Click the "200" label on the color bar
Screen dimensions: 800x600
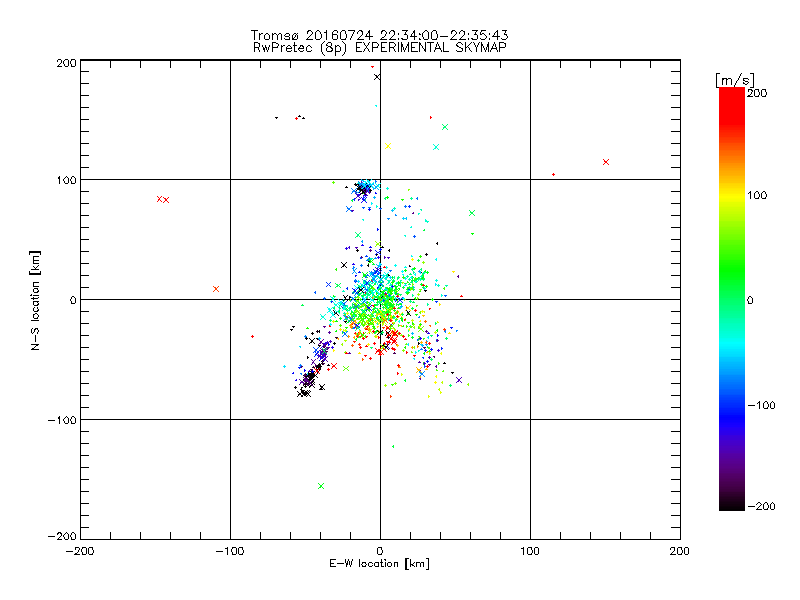[x=757, y=93]
